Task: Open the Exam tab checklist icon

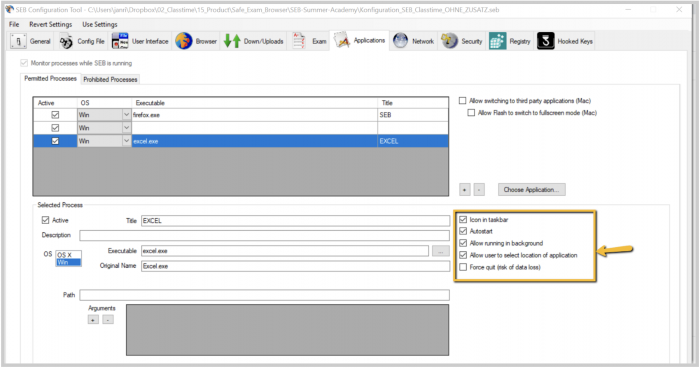Action: (x=299, y=41)
